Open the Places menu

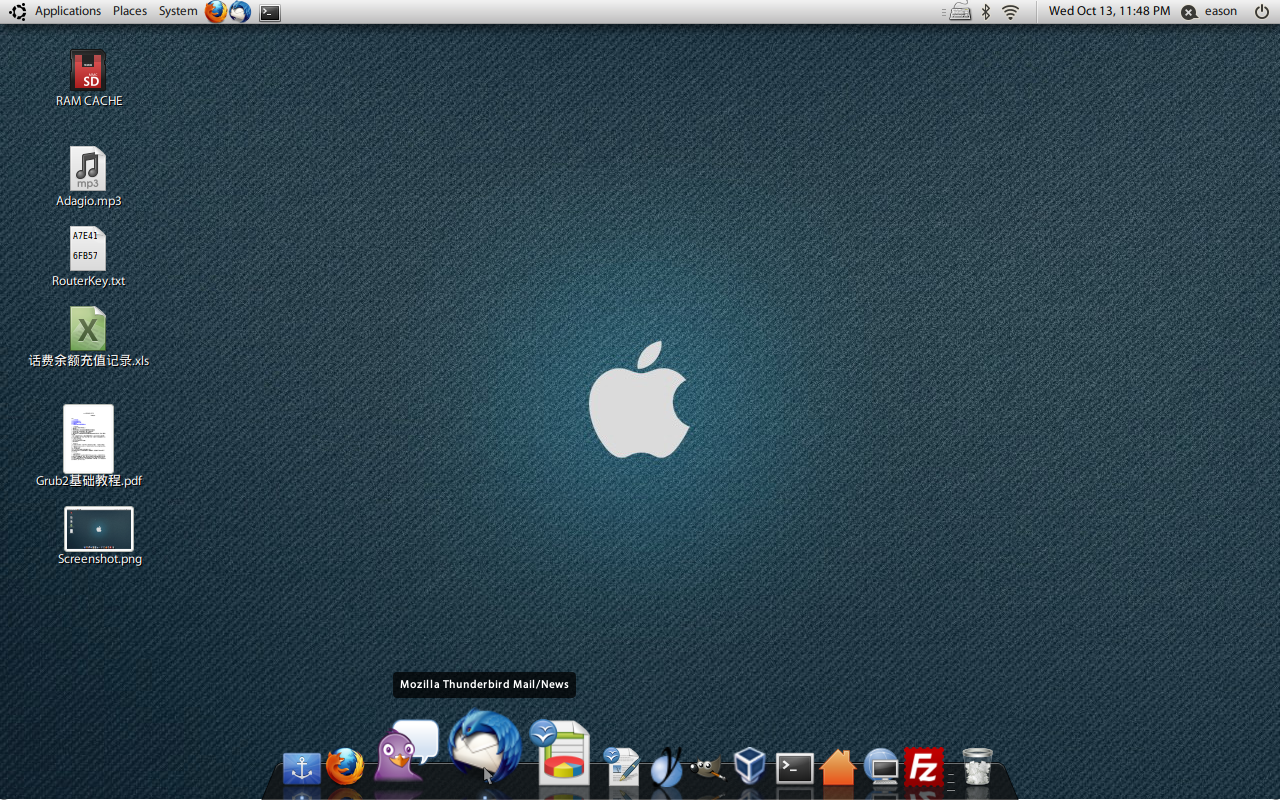[130, 11]
